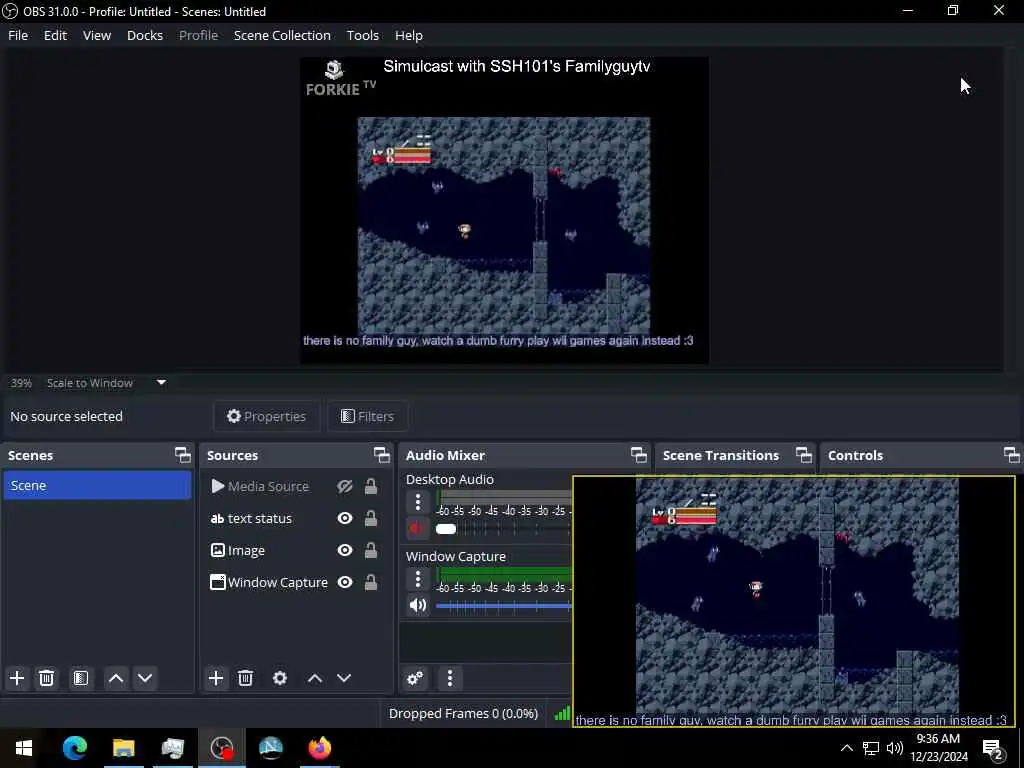The image size is (1024, 768).
Task: Delete selected source with trash icon
Action: tap(246, 678)
